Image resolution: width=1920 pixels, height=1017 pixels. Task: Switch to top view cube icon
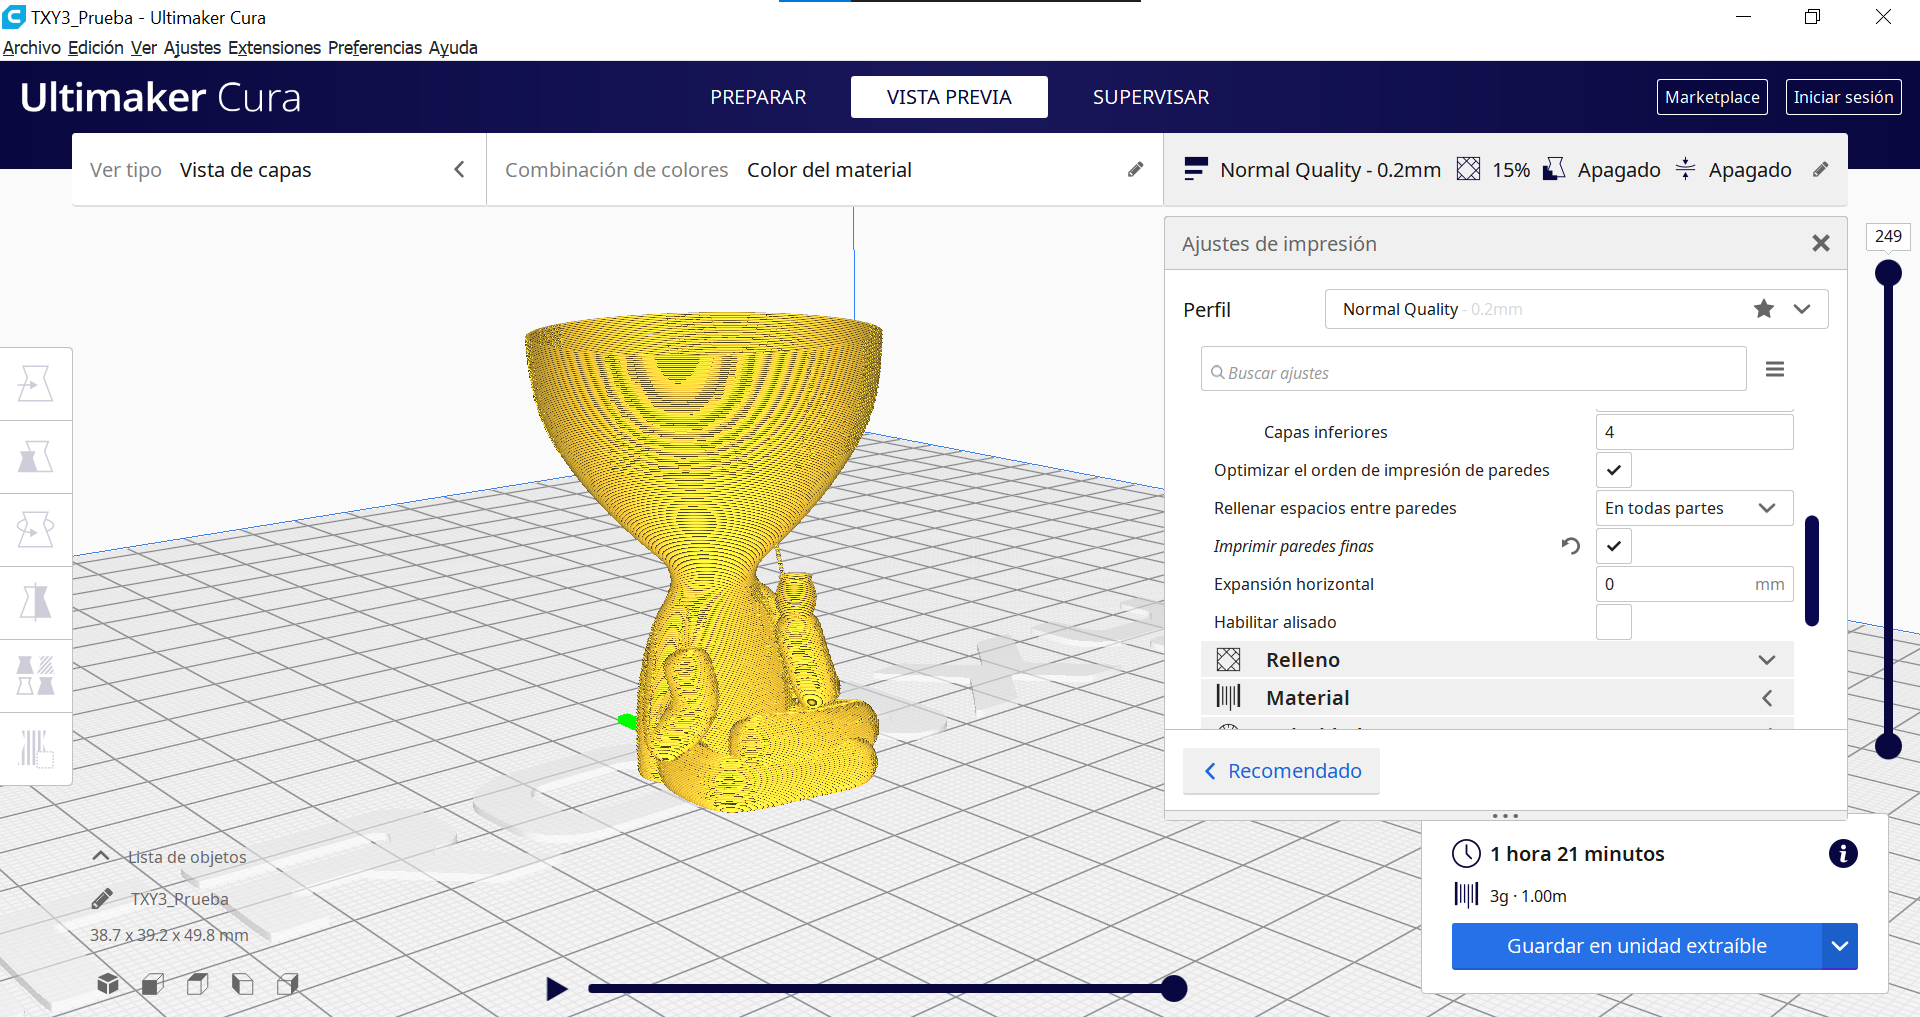click(198, 984)
